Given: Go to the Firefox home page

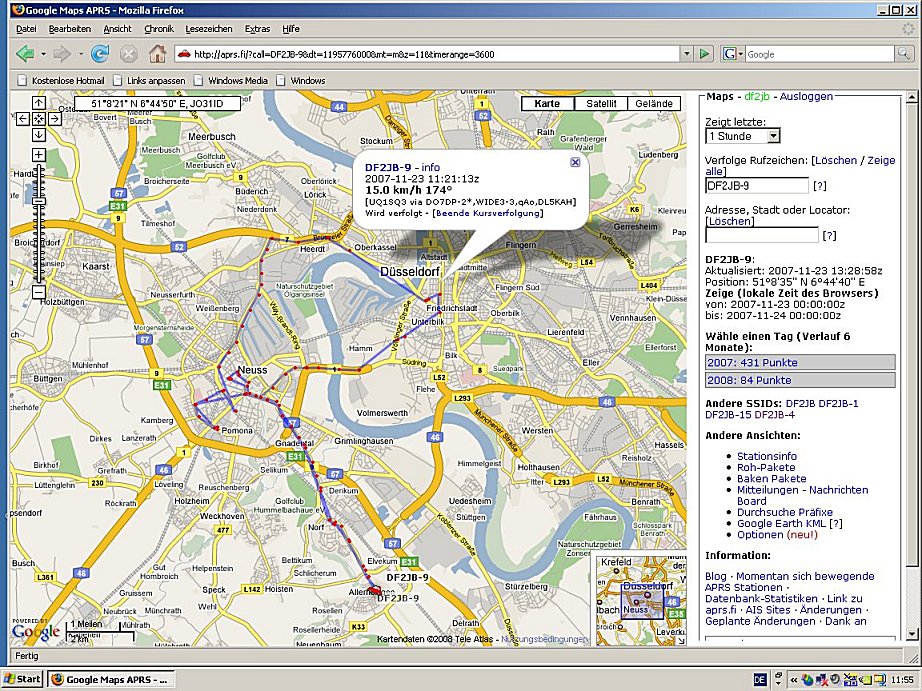Looking at the screenshot, I should pyautogui.click(x=157, y=54).
